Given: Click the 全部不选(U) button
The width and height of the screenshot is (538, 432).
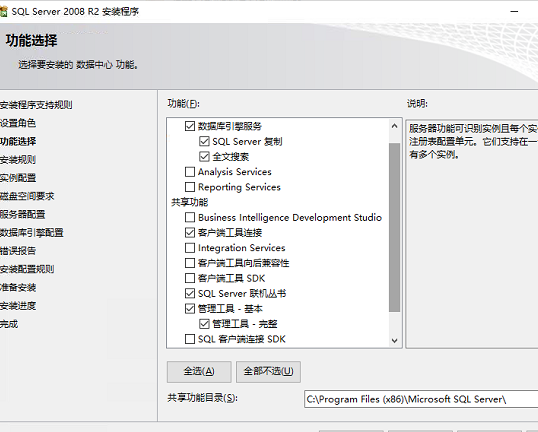Looking at the screenshot, I should pyautogui.click(x=268, y=372).
